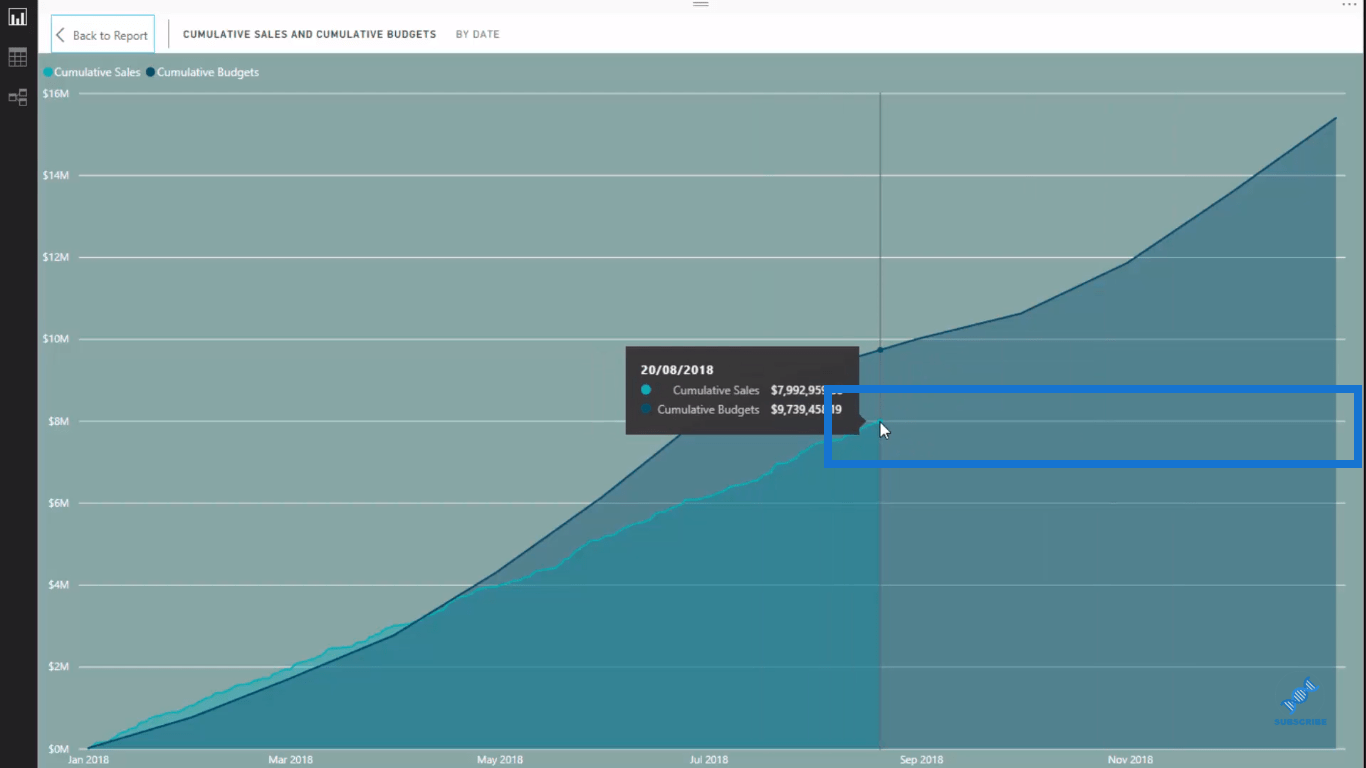Open the more options ellipsis menu
The width and height of the screenshot is (1366, 768).
coord(1350,5)
